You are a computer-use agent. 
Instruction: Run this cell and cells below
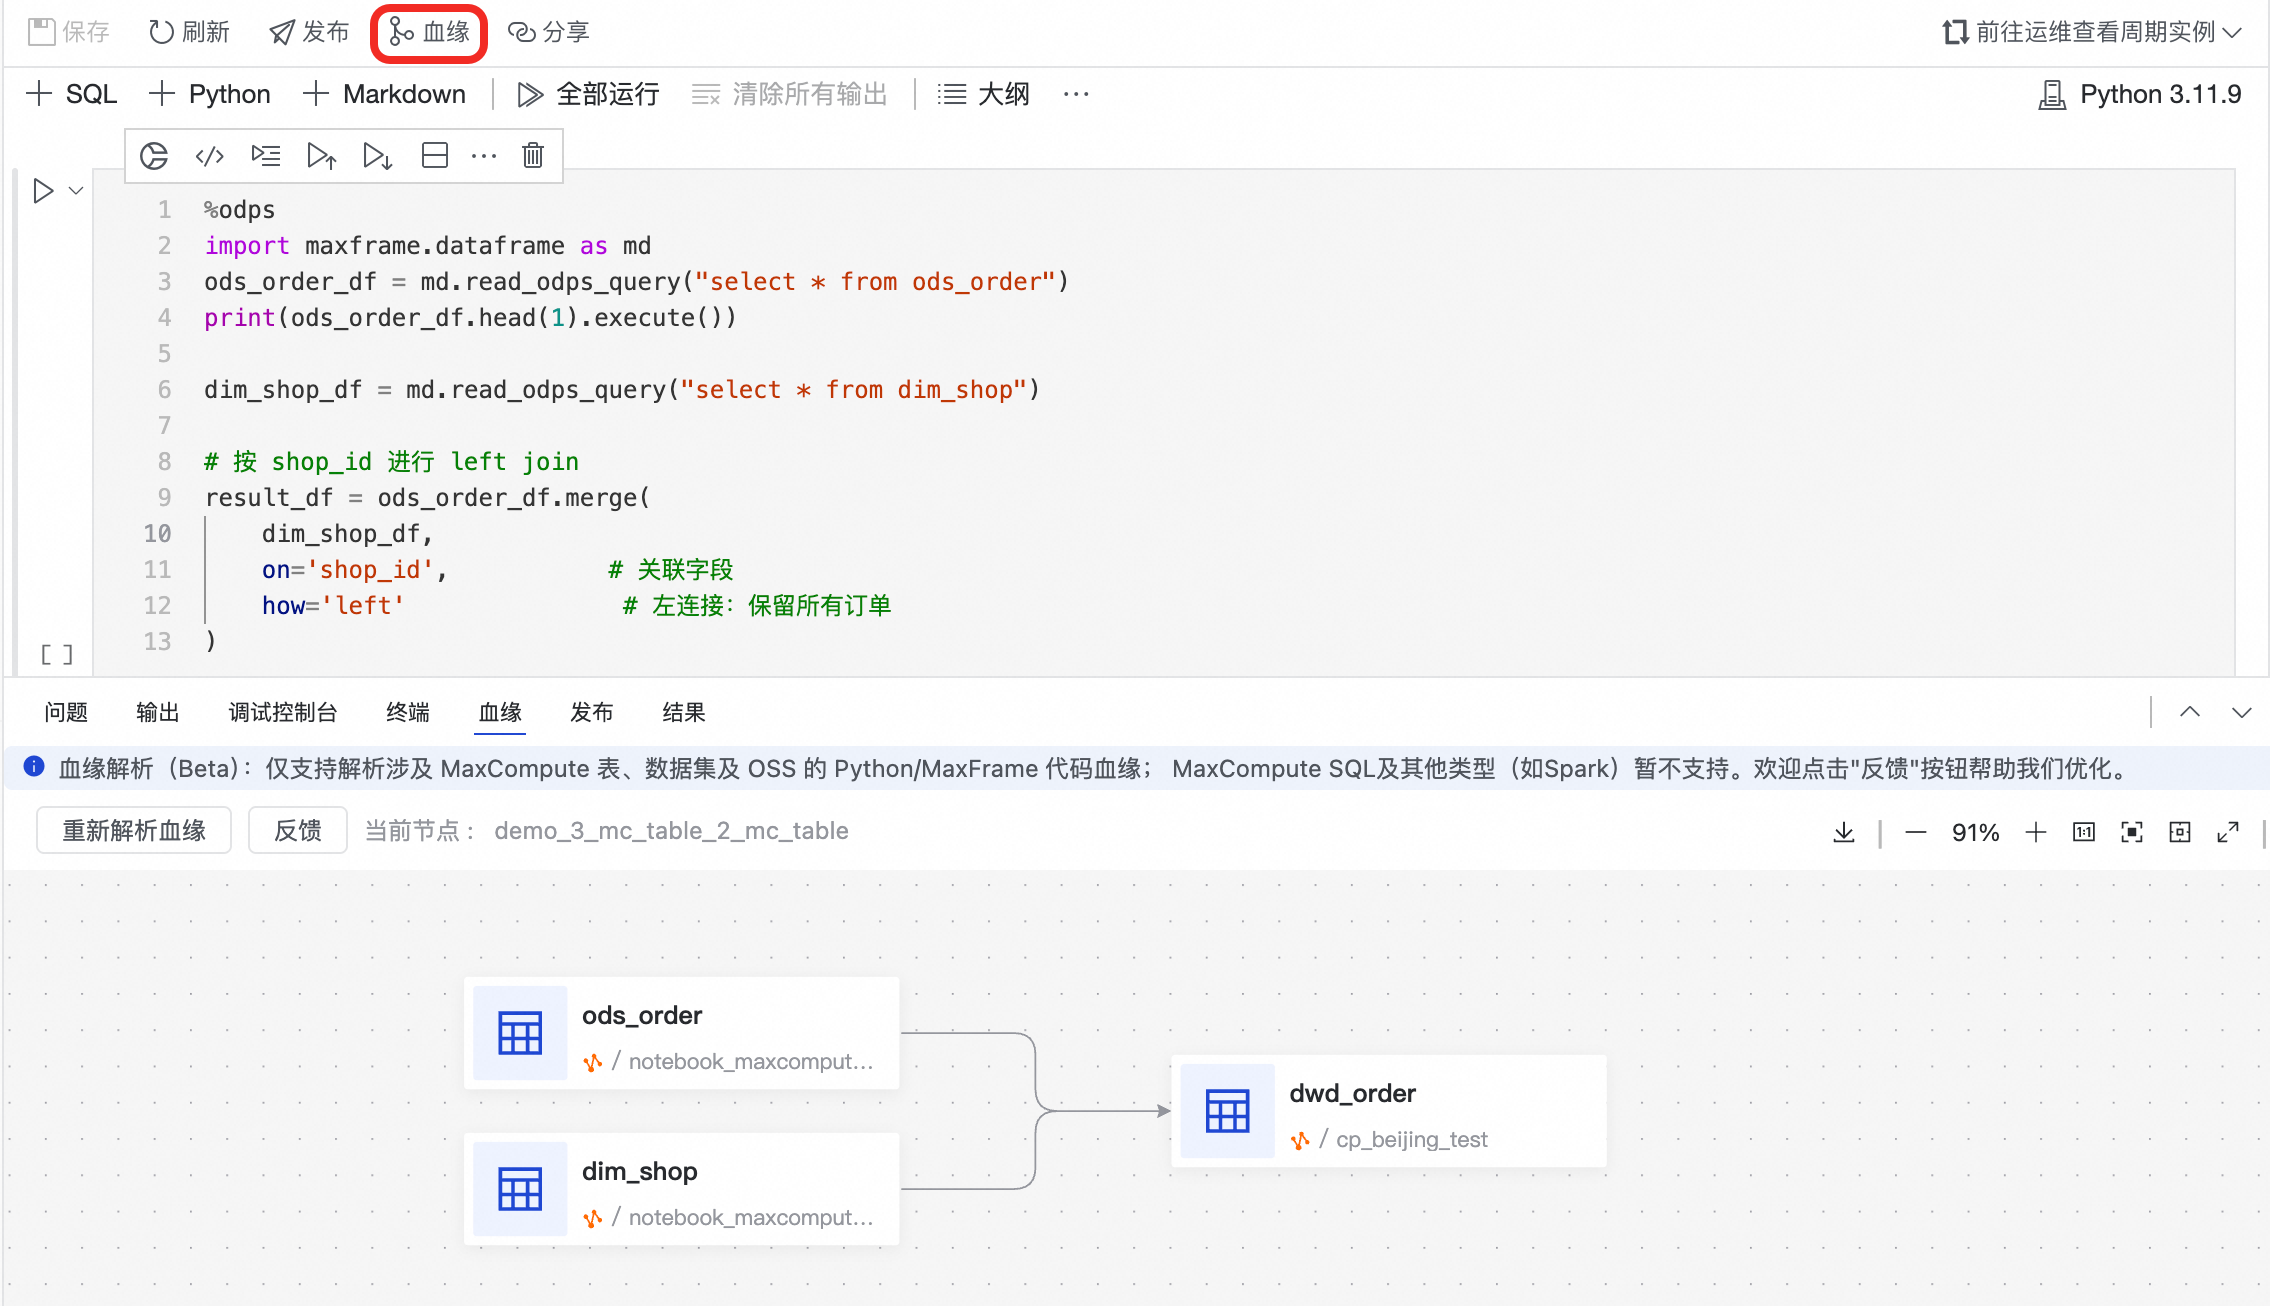pyautogui.click(x=377, y=156)
